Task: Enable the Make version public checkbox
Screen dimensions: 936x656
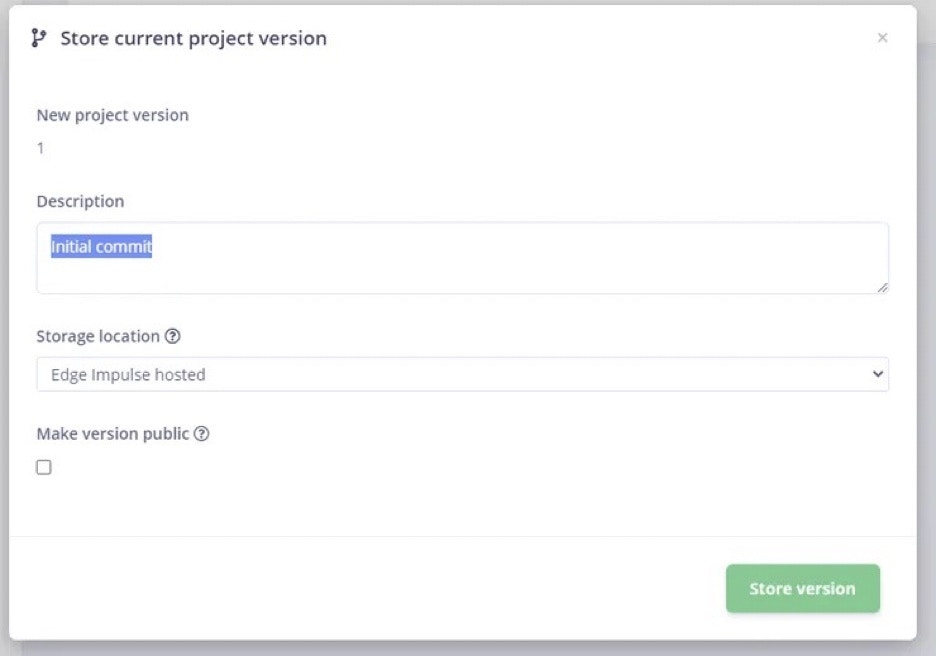Action: [44, 467]
